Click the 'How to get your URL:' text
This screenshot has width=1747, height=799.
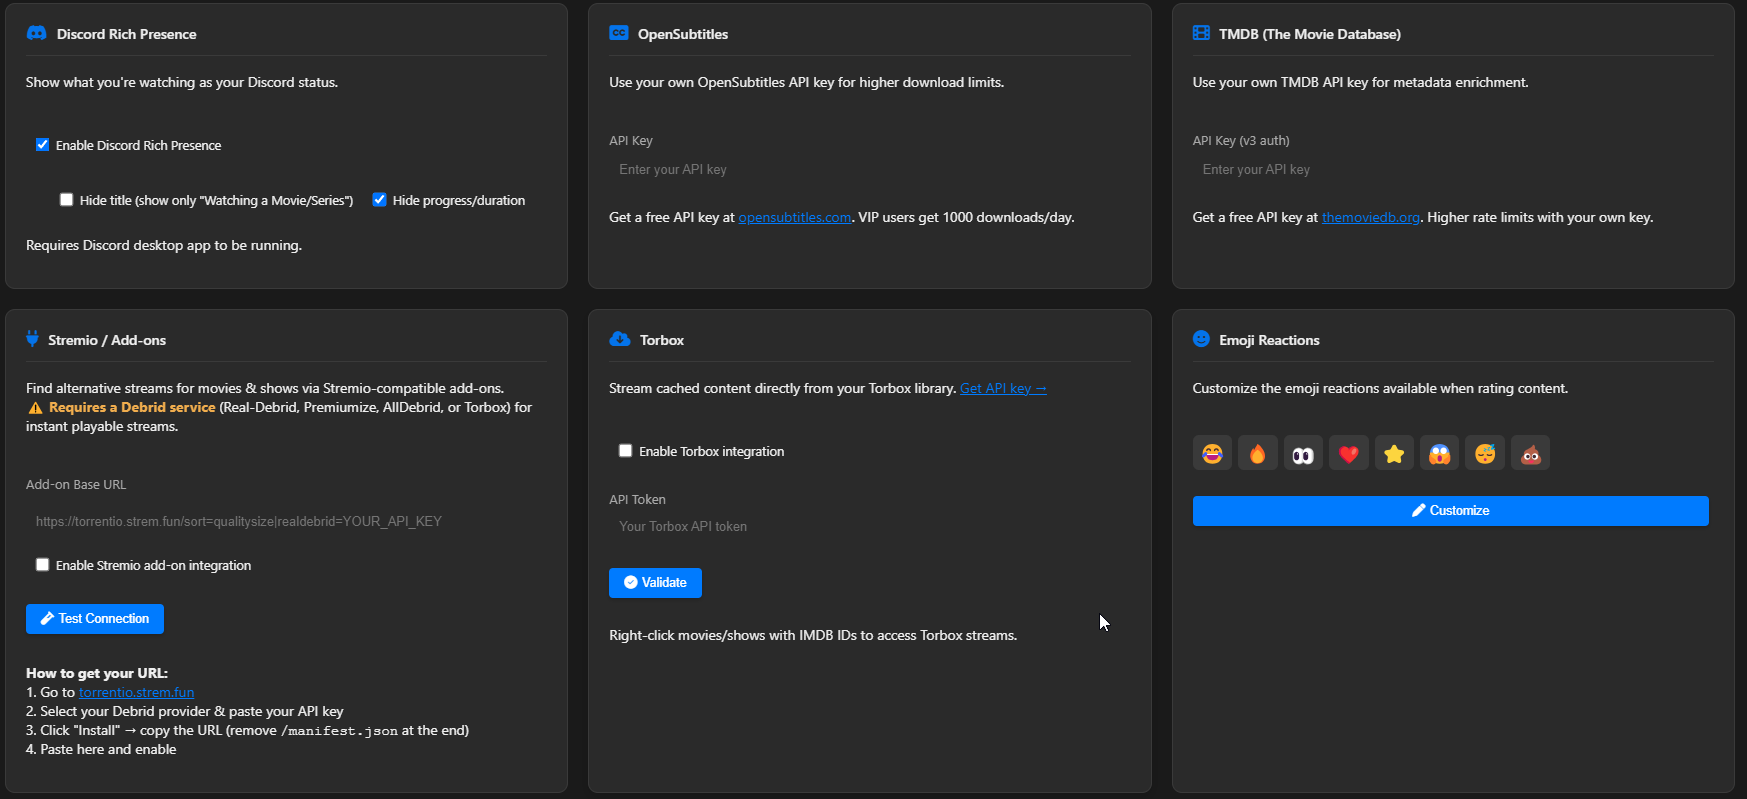[x=97, y=673]
